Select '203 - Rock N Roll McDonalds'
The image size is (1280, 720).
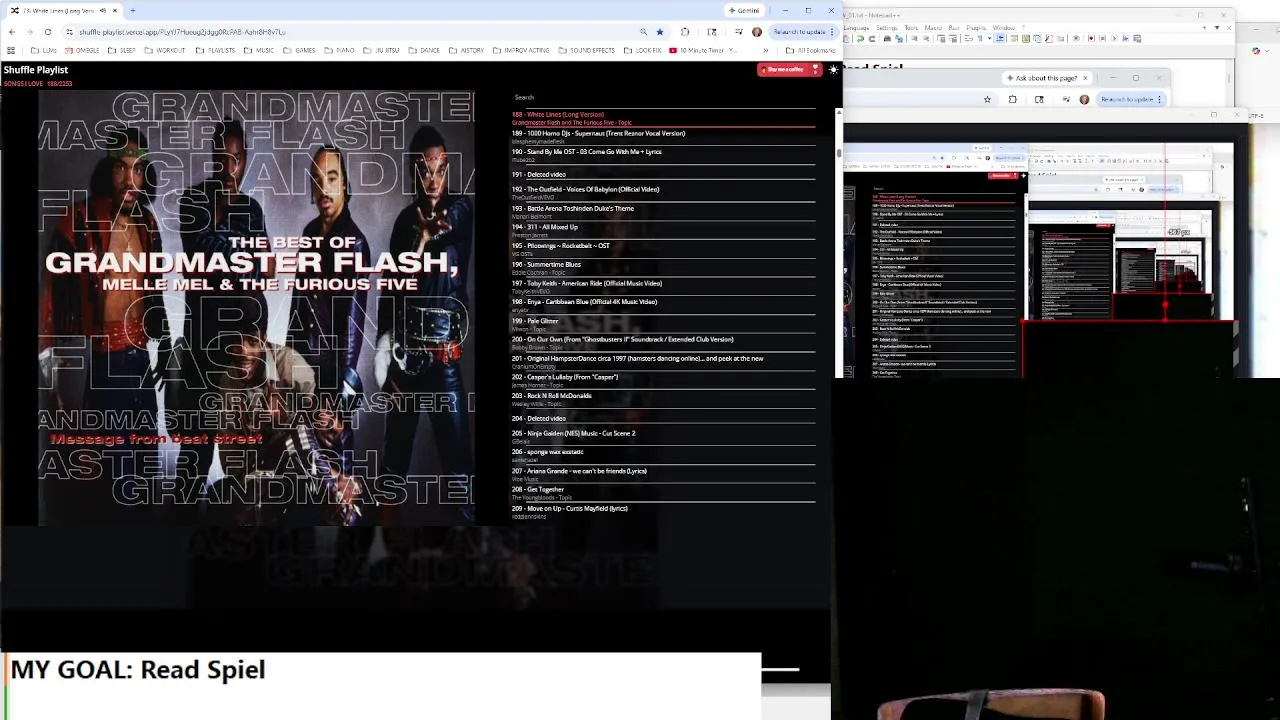click(x=663, y=399)
